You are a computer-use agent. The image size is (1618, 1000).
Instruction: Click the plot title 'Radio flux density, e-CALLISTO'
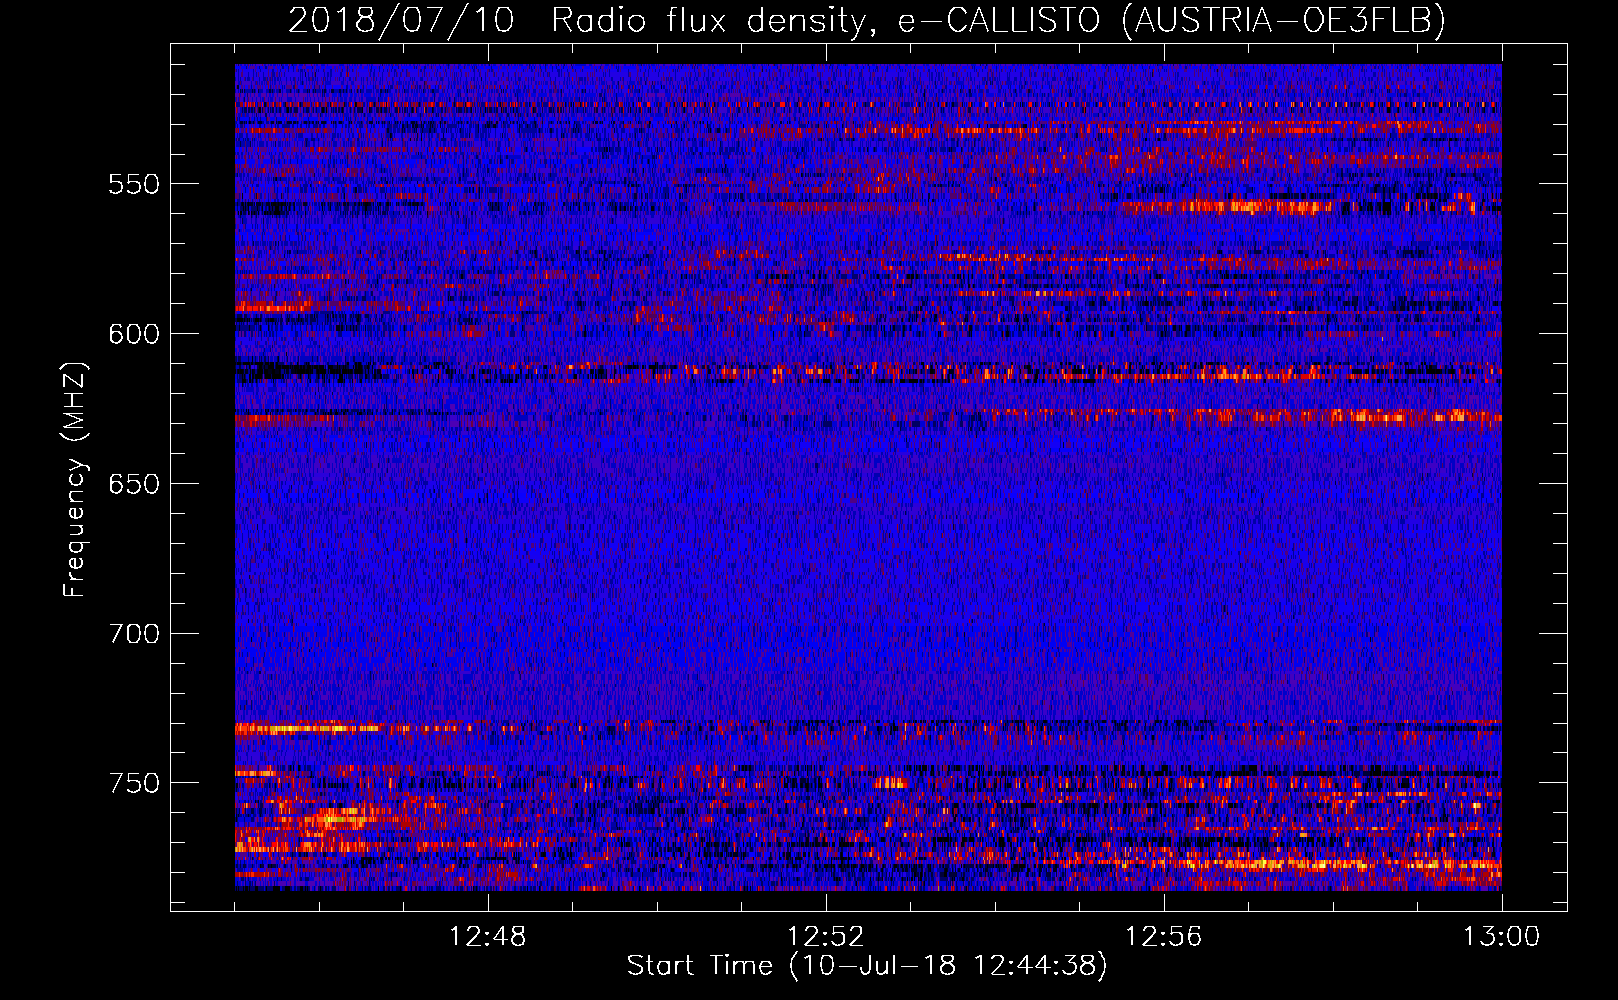pos(826,20)
